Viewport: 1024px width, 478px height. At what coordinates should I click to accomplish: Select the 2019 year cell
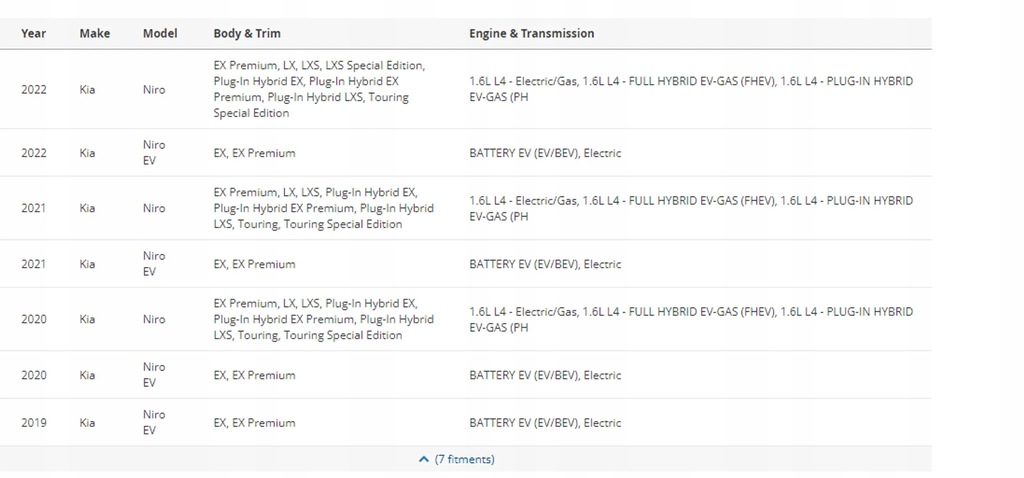click(34, 423)
